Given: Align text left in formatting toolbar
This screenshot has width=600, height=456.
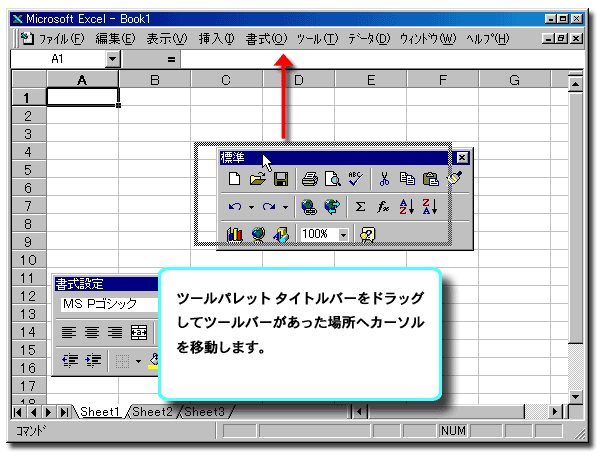Looking at the screenshot, I should pos(69,332).
